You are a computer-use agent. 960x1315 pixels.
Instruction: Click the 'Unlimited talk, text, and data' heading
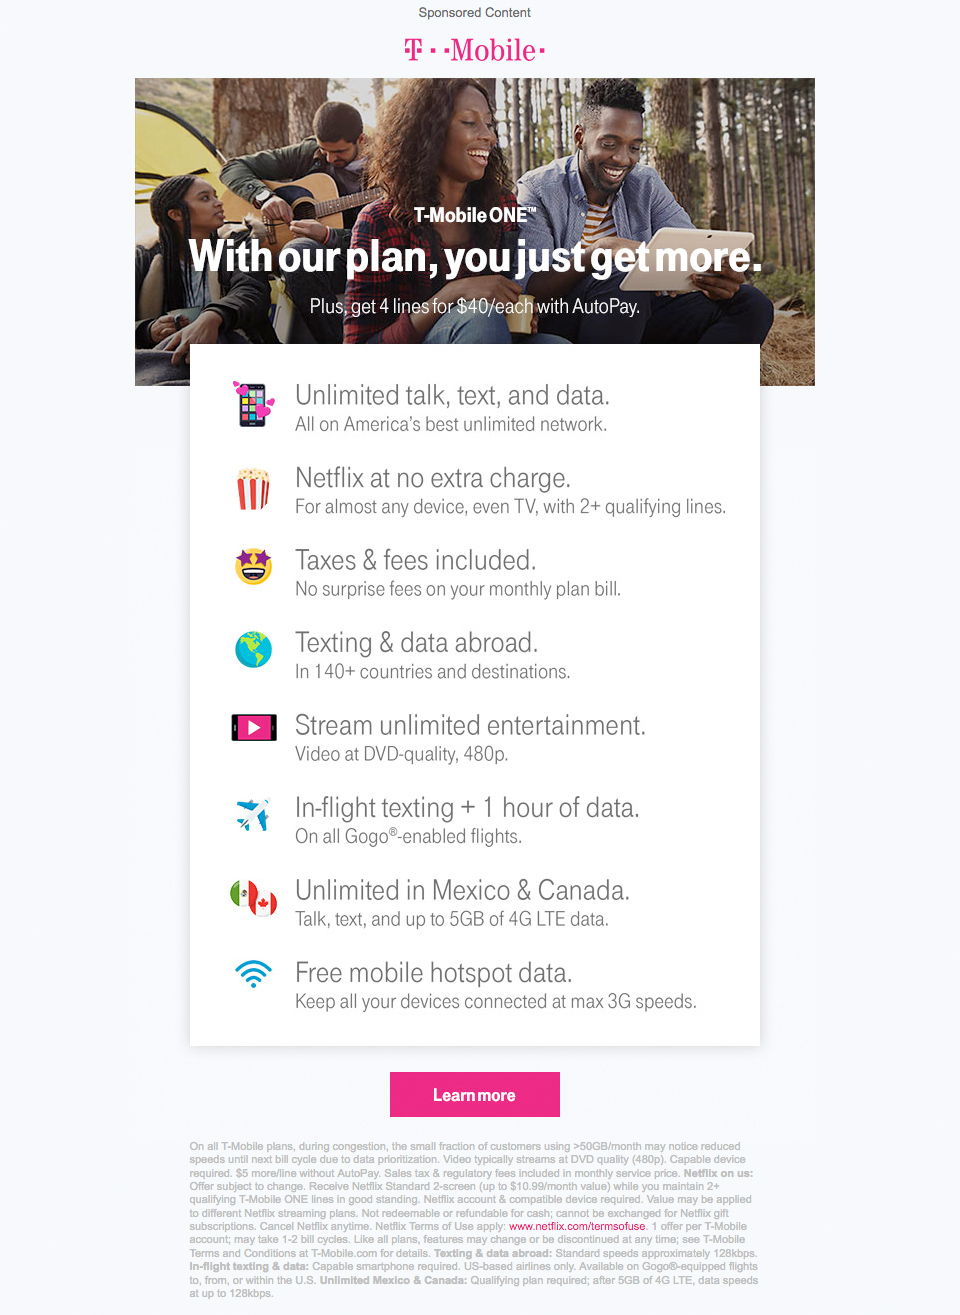pyautogui.click(x=452, y=395)
